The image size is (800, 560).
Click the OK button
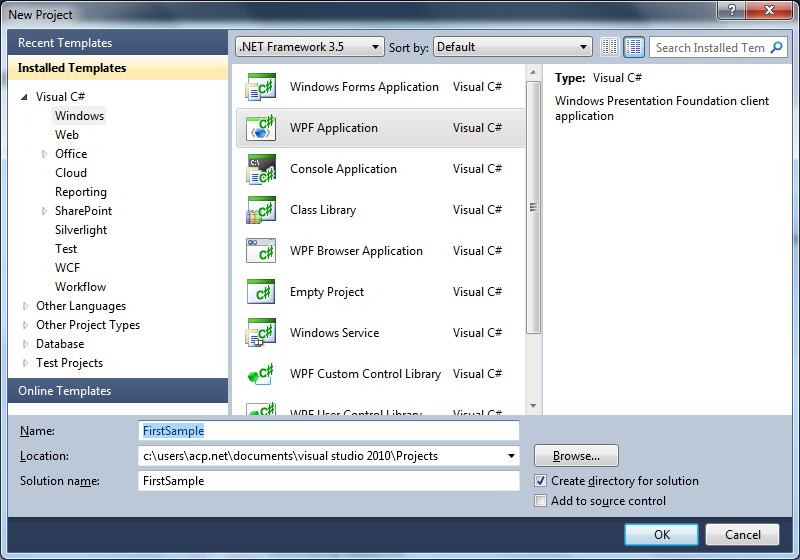(662, 534)
